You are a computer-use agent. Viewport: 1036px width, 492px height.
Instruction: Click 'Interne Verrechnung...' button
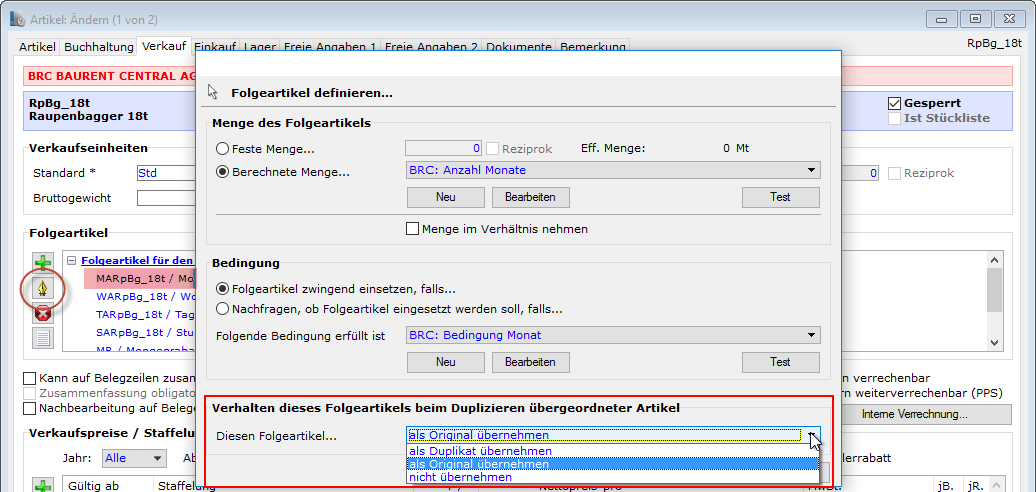[x=914, y=414]
